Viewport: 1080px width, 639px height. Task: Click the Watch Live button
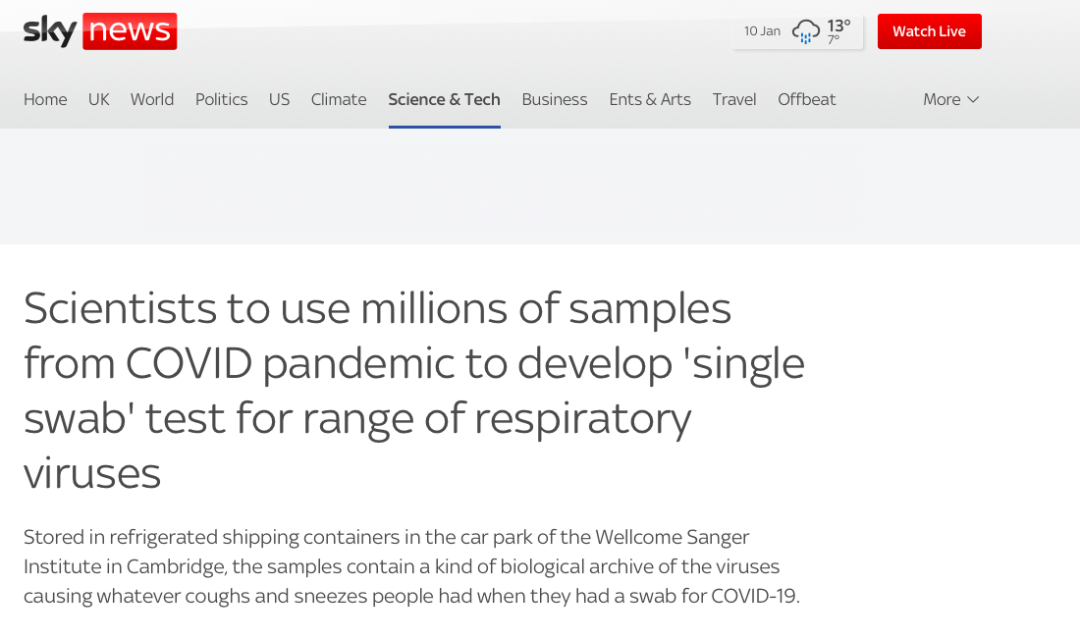pyautogui.click(x=929, y=32)
